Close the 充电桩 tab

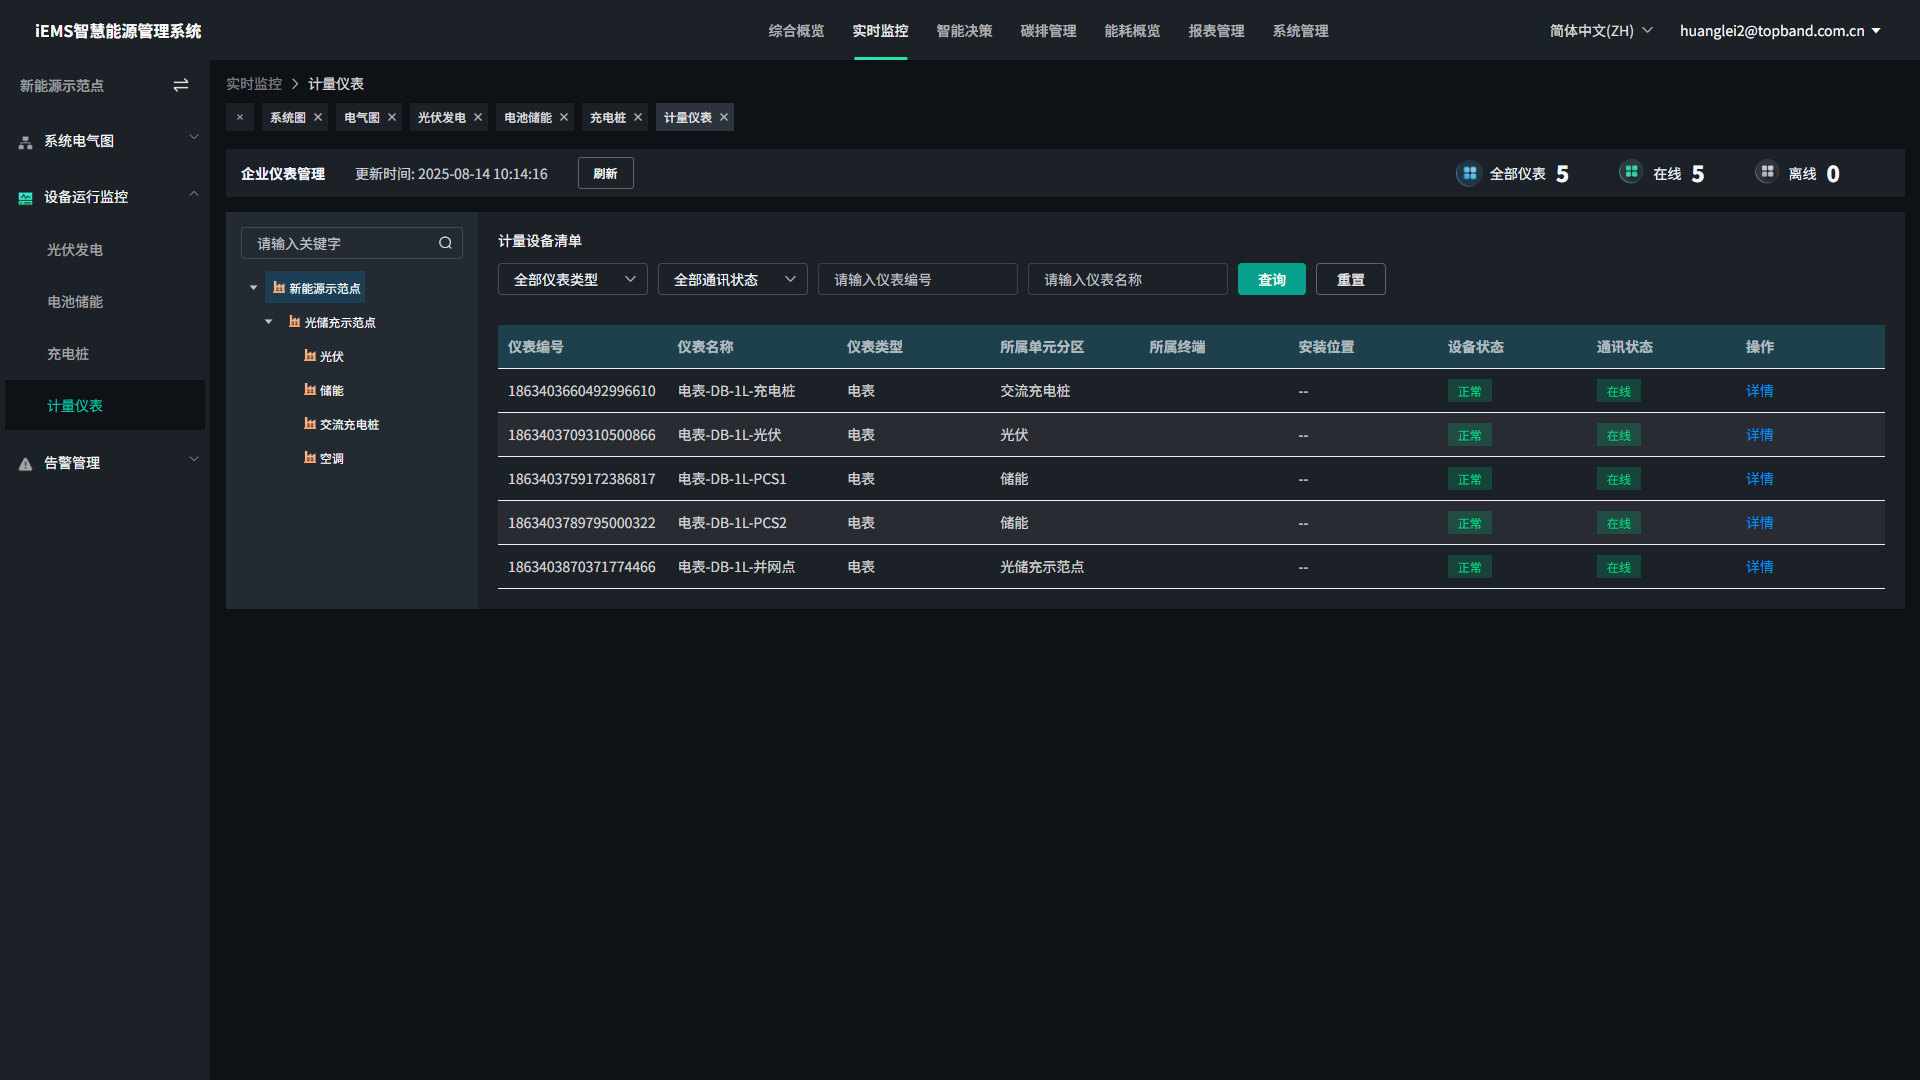tap(638, 117)
